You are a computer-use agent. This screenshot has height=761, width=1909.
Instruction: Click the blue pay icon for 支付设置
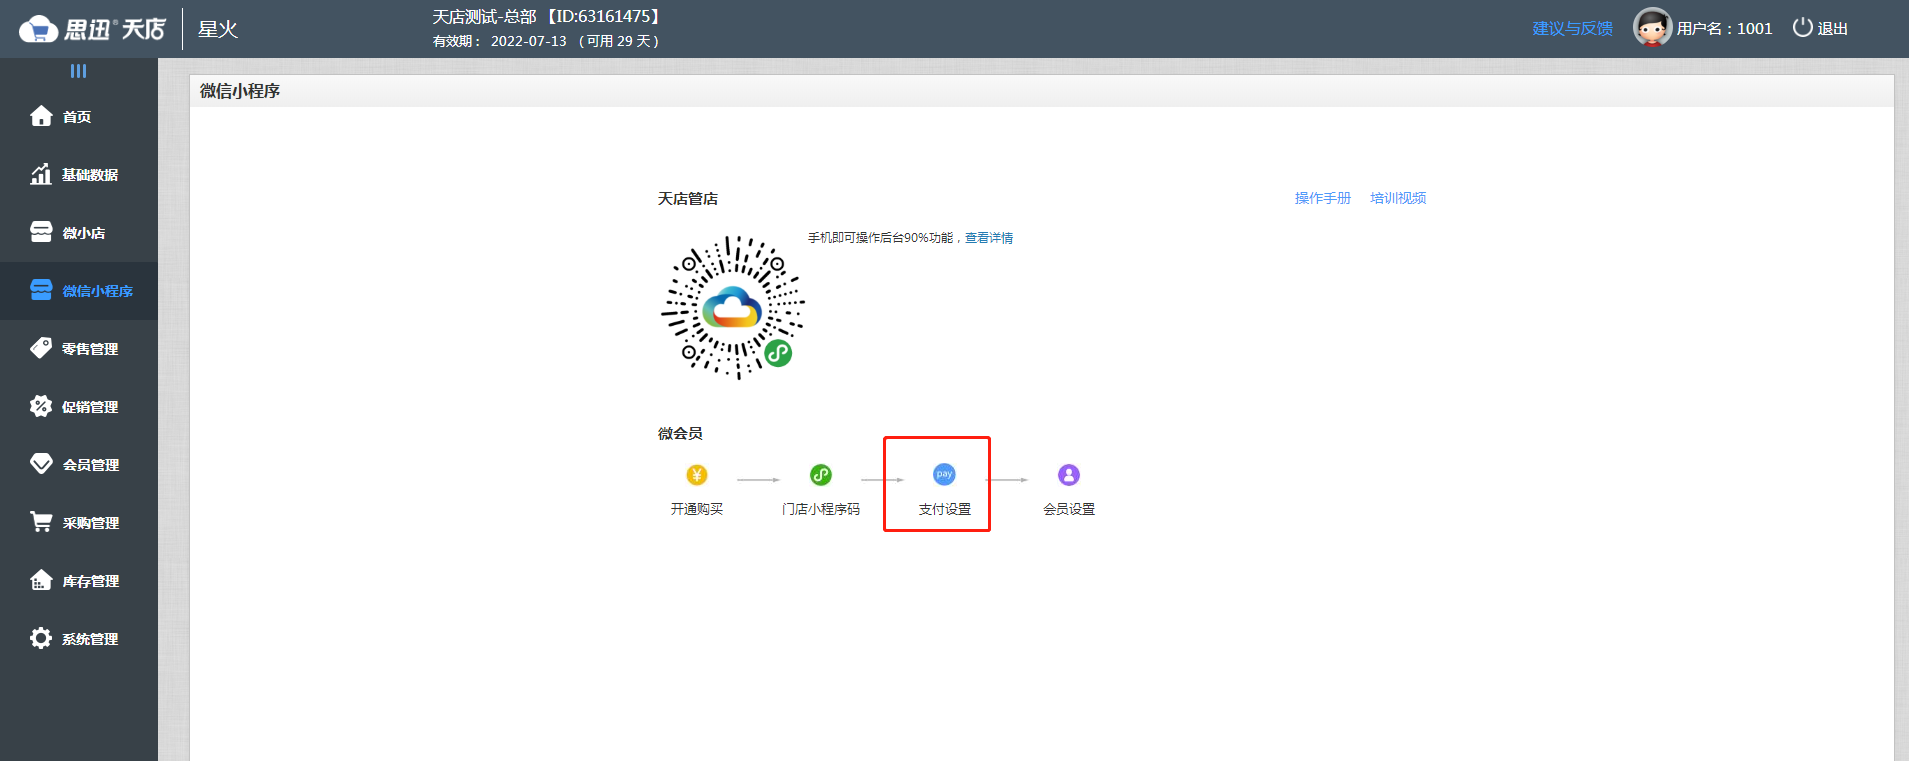(944, 474)
